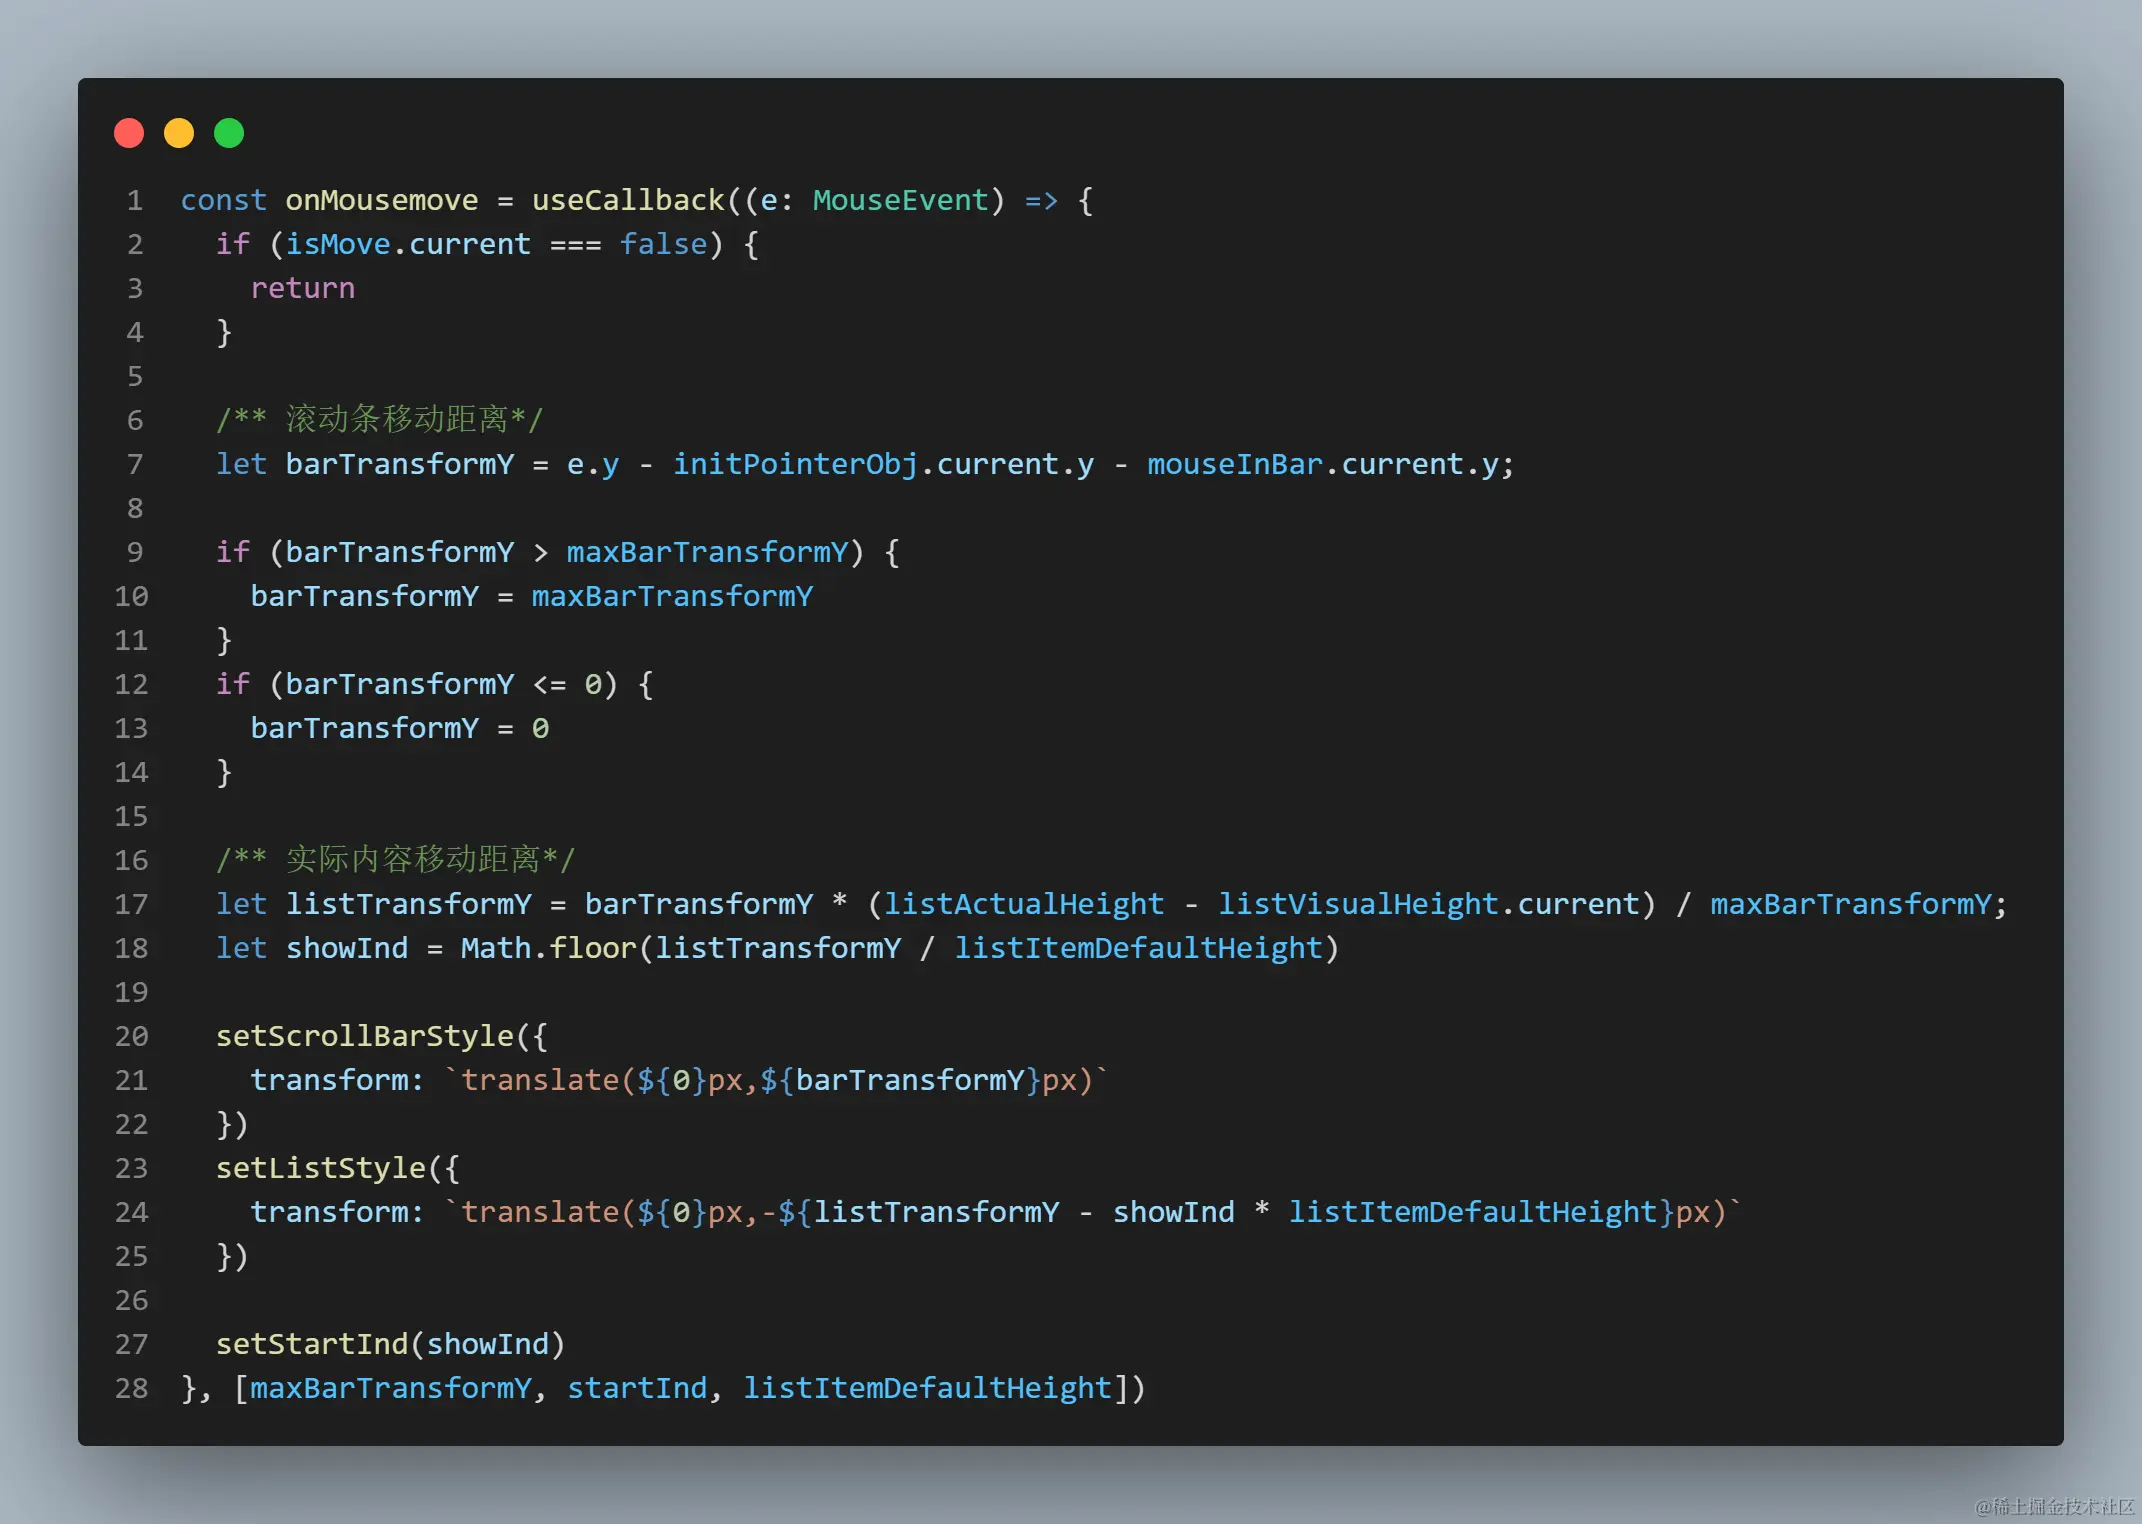Select the MouseEvent type annotation
This screenshot has width=2142, height=1524.
coord(898,200)
